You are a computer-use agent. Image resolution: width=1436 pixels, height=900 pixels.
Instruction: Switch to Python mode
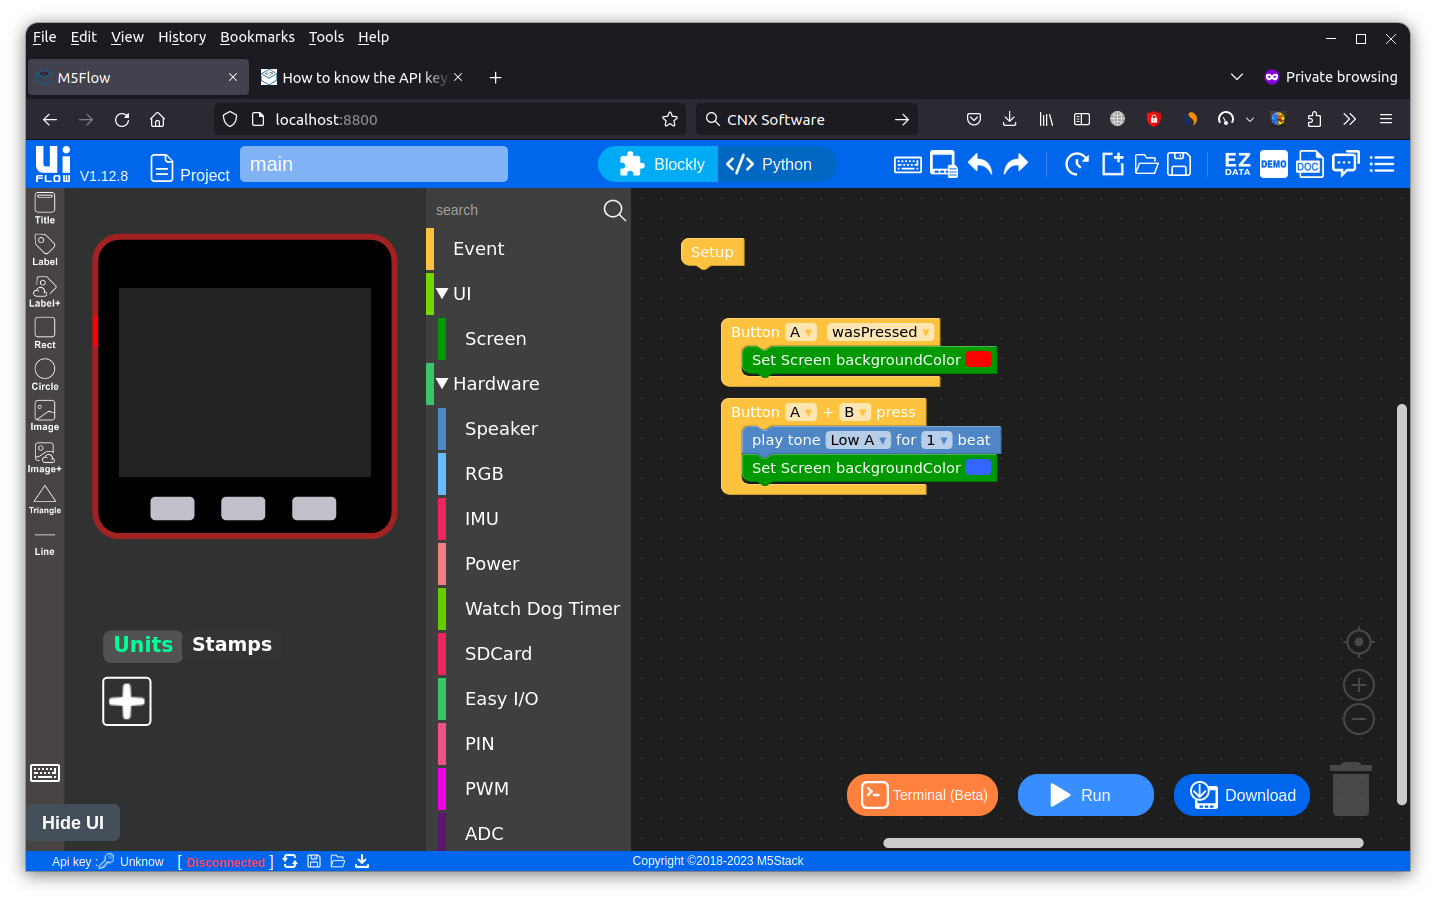pyautogui.click(x=777, y=164)
